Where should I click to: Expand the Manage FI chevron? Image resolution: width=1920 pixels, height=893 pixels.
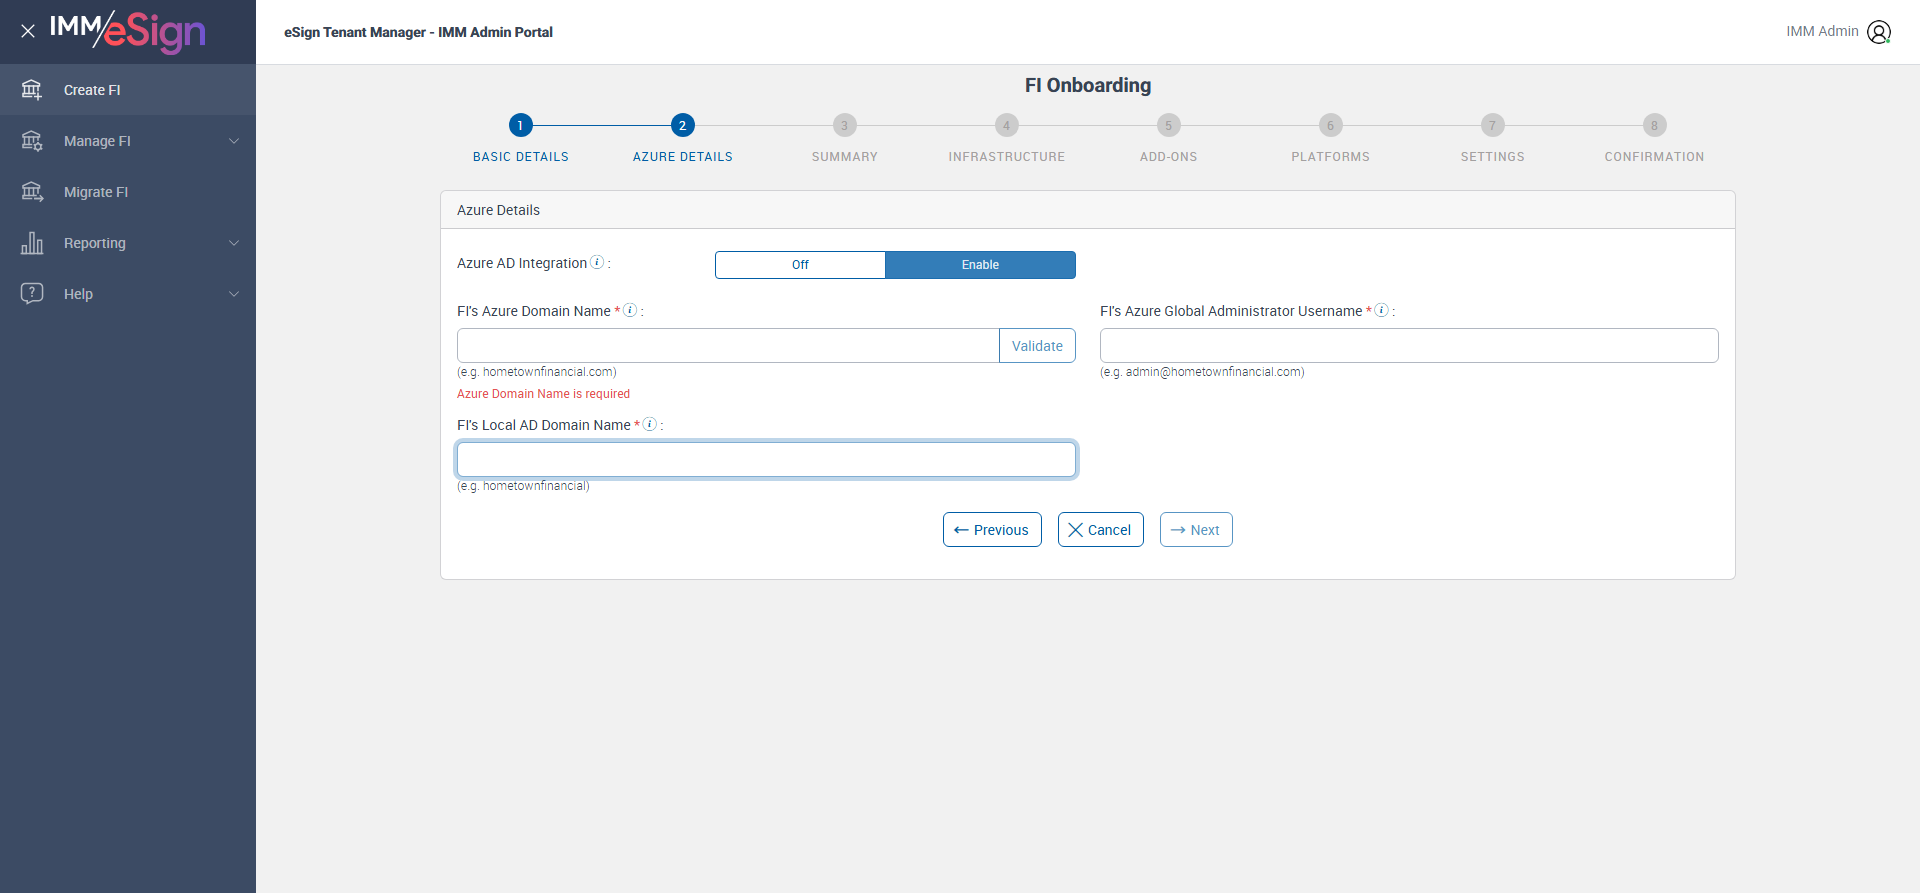click(x=234, y=141)
